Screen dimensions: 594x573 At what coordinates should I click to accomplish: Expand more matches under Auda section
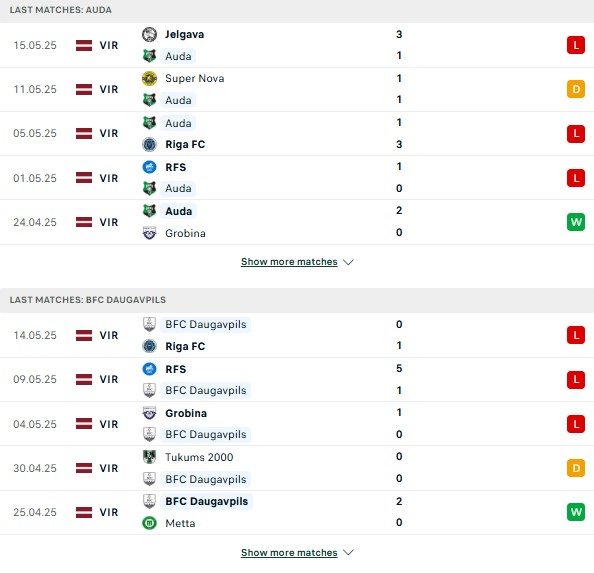pos(289,262)
